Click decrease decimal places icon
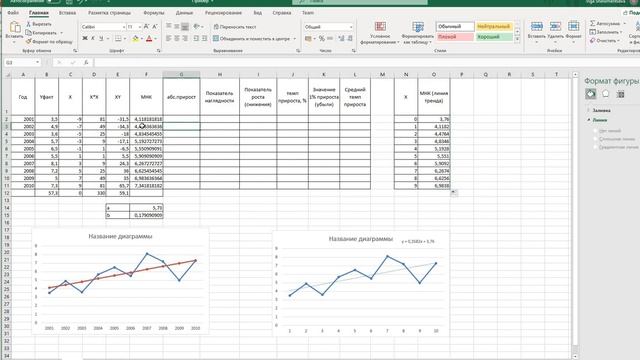 (x=350, y=38)
